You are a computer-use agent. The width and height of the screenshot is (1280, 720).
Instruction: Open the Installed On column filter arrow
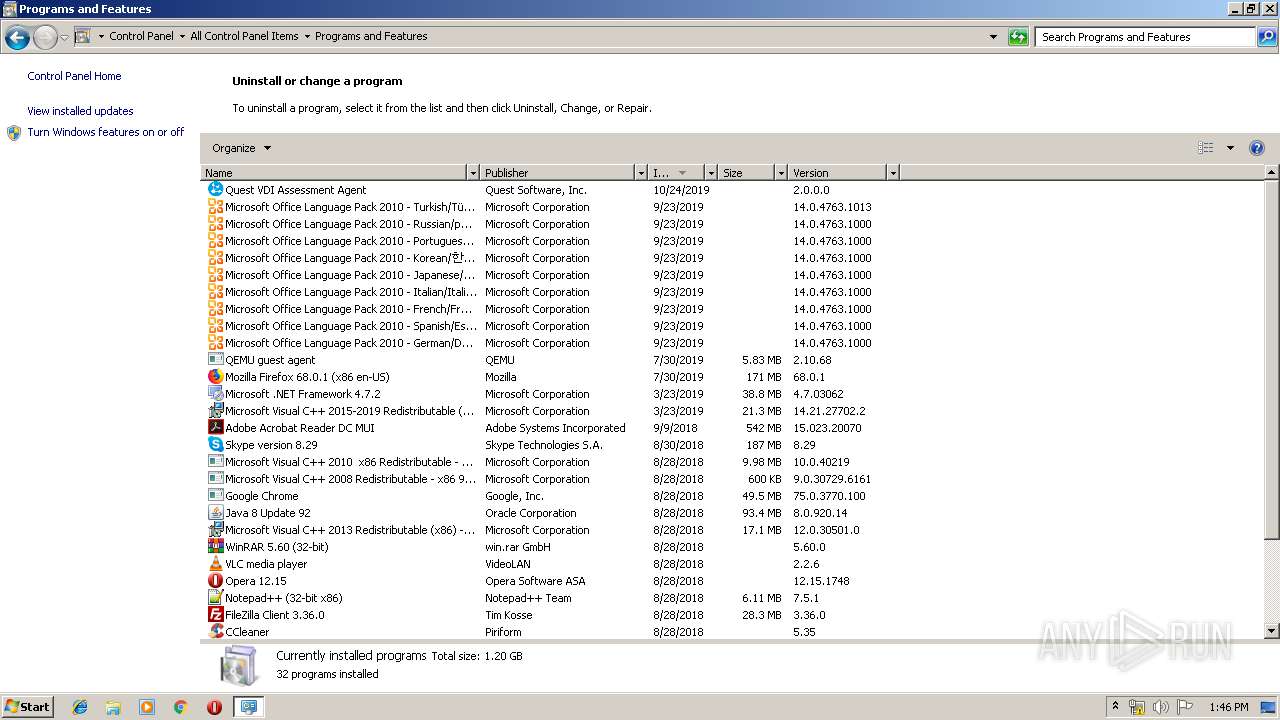pyautogui.click(x=711, y=173)
